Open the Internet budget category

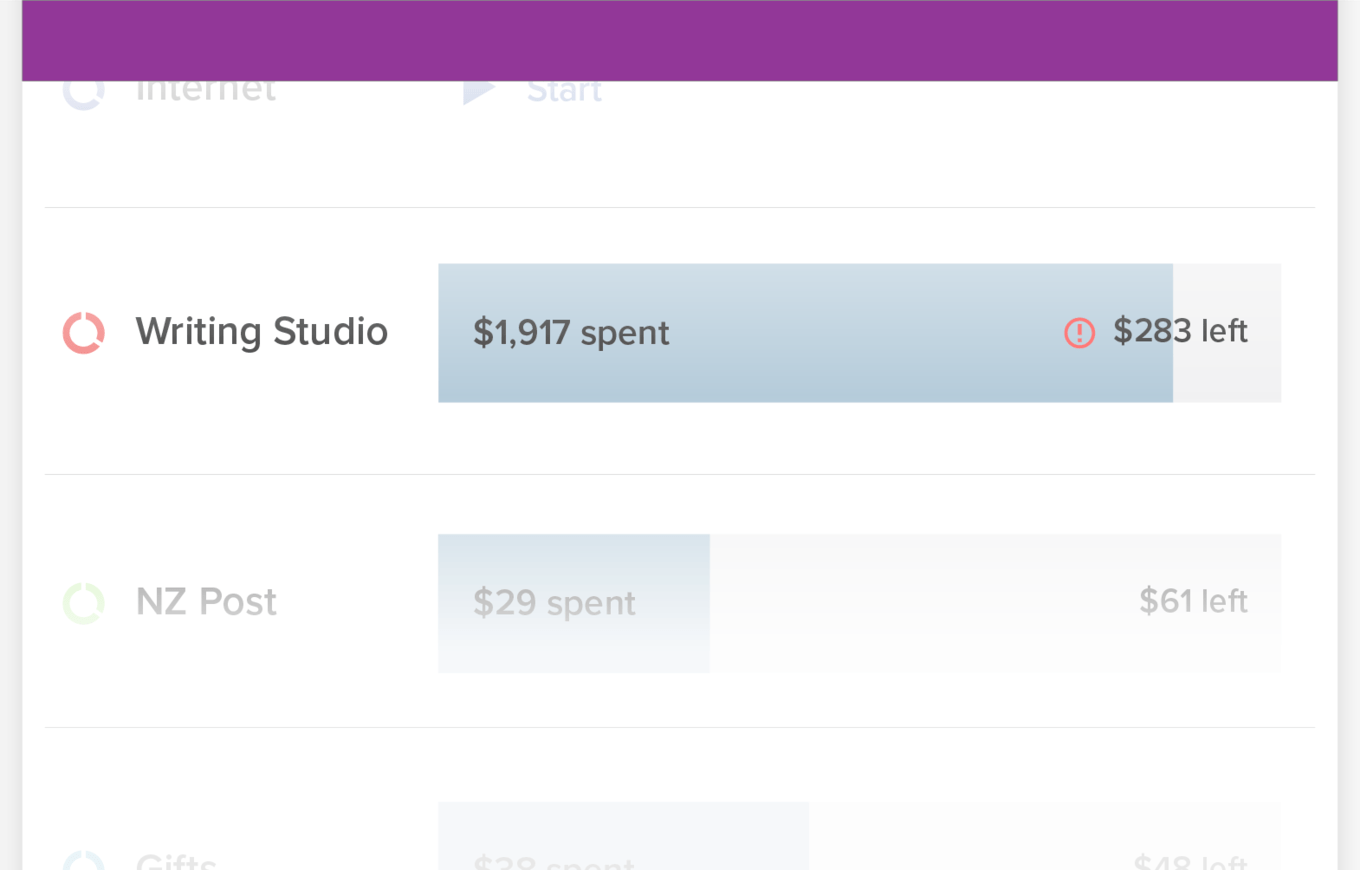[x=206, y=88]
